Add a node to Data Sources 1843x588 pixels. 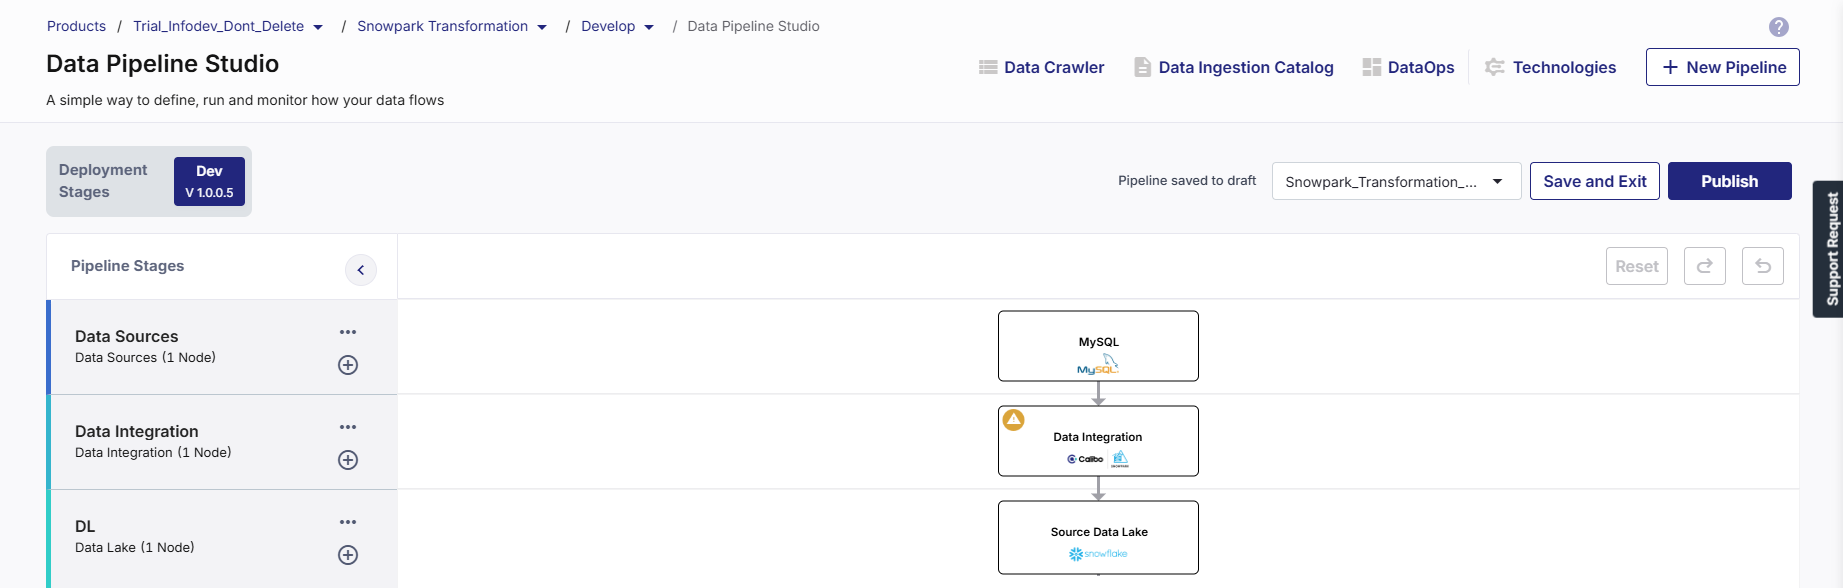coord(348,365)
